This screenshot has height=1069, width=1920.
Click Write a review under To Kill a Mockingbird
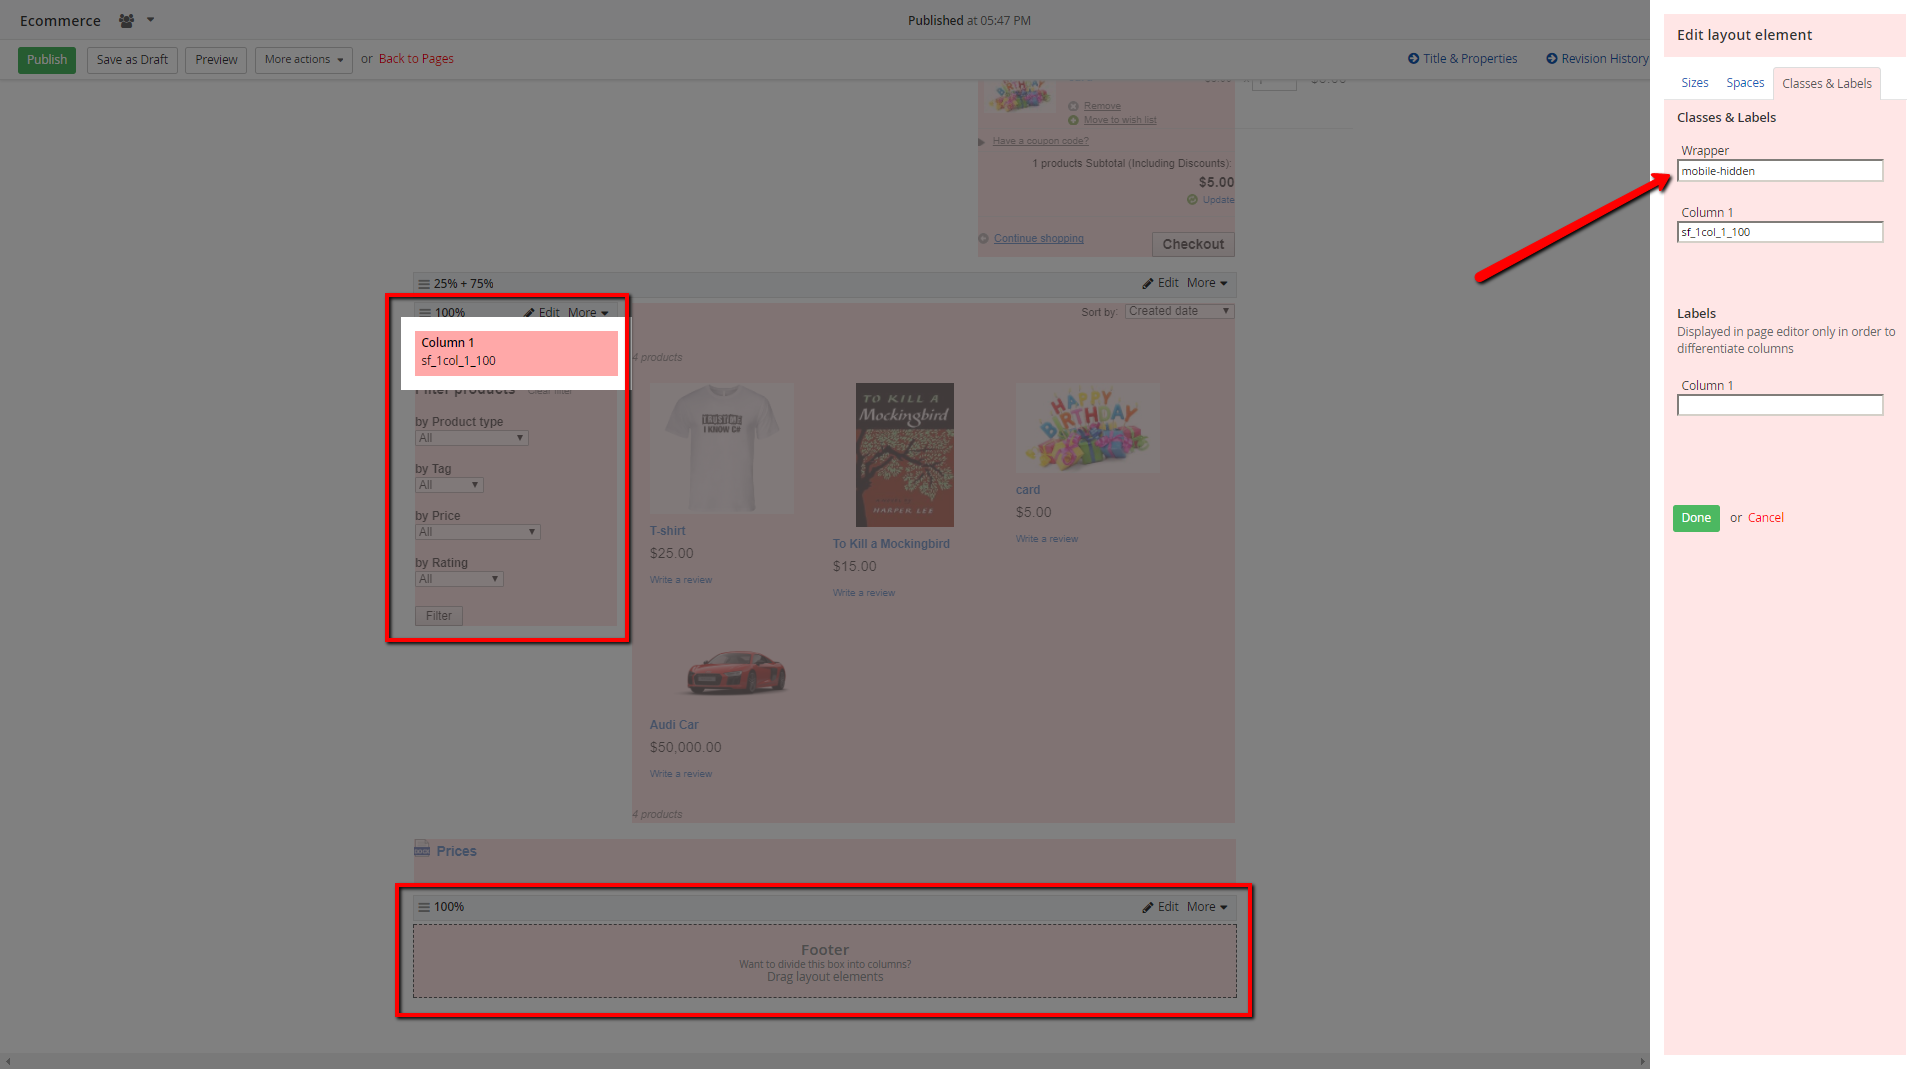[x=863, y=593]
